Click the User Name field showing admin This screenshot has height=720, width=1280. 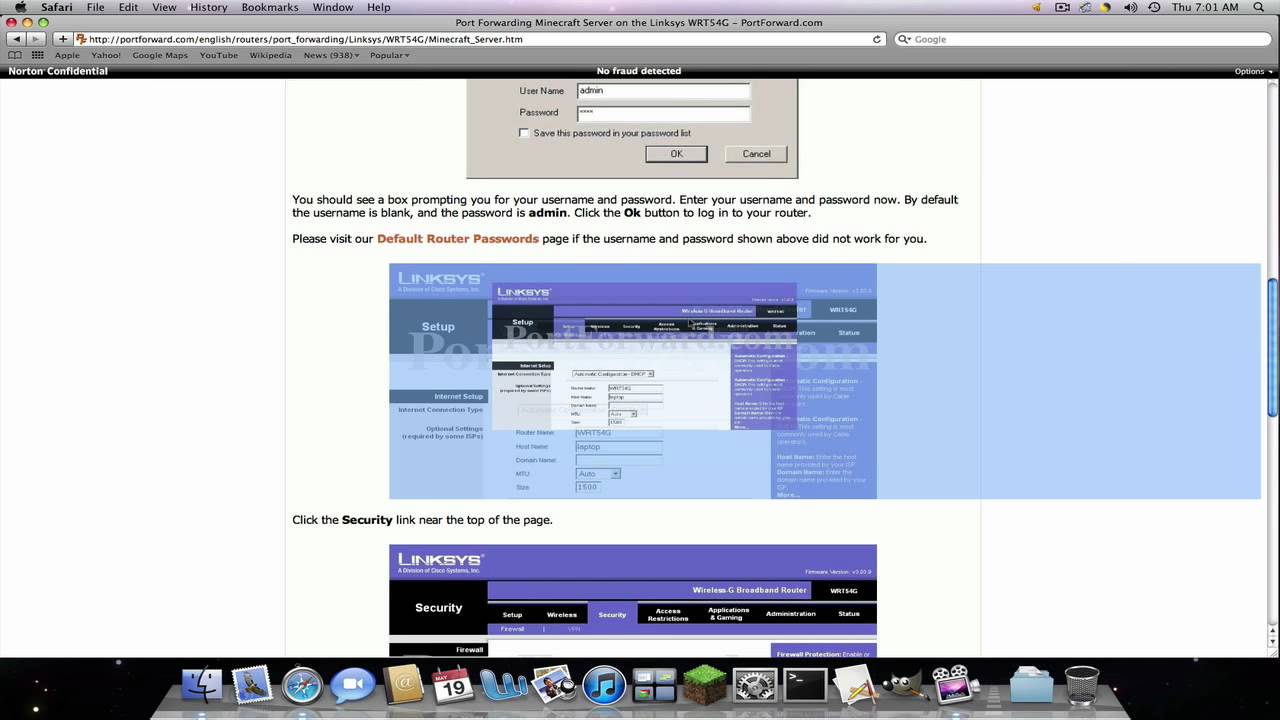click(663, 91)
